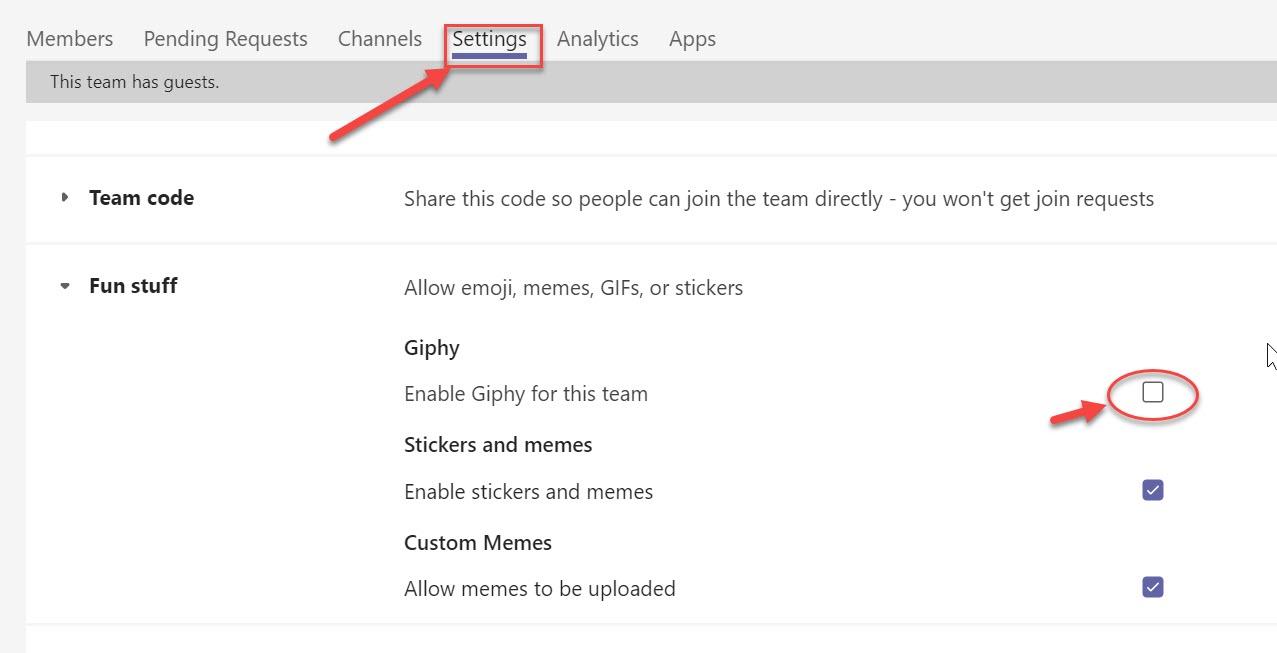Click the Team code disclosure triangle
This screenshot has height=653, width=1277.
[x=64, y=198]
